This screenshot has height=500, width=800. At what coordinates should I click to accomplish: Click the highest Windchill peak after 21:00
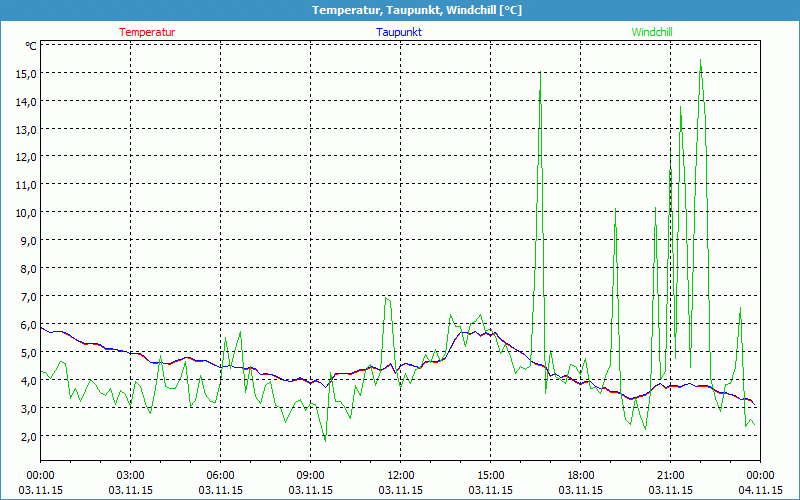tap(700, 61)
